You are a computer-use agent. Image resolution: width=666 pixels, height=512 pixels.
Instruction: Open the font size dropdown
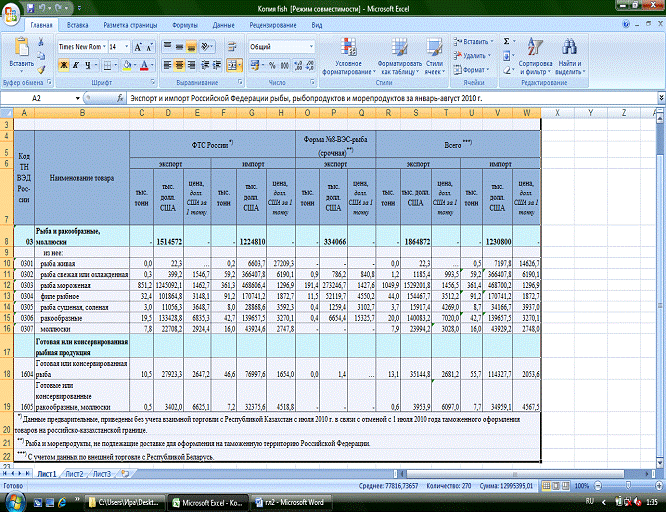127,46
